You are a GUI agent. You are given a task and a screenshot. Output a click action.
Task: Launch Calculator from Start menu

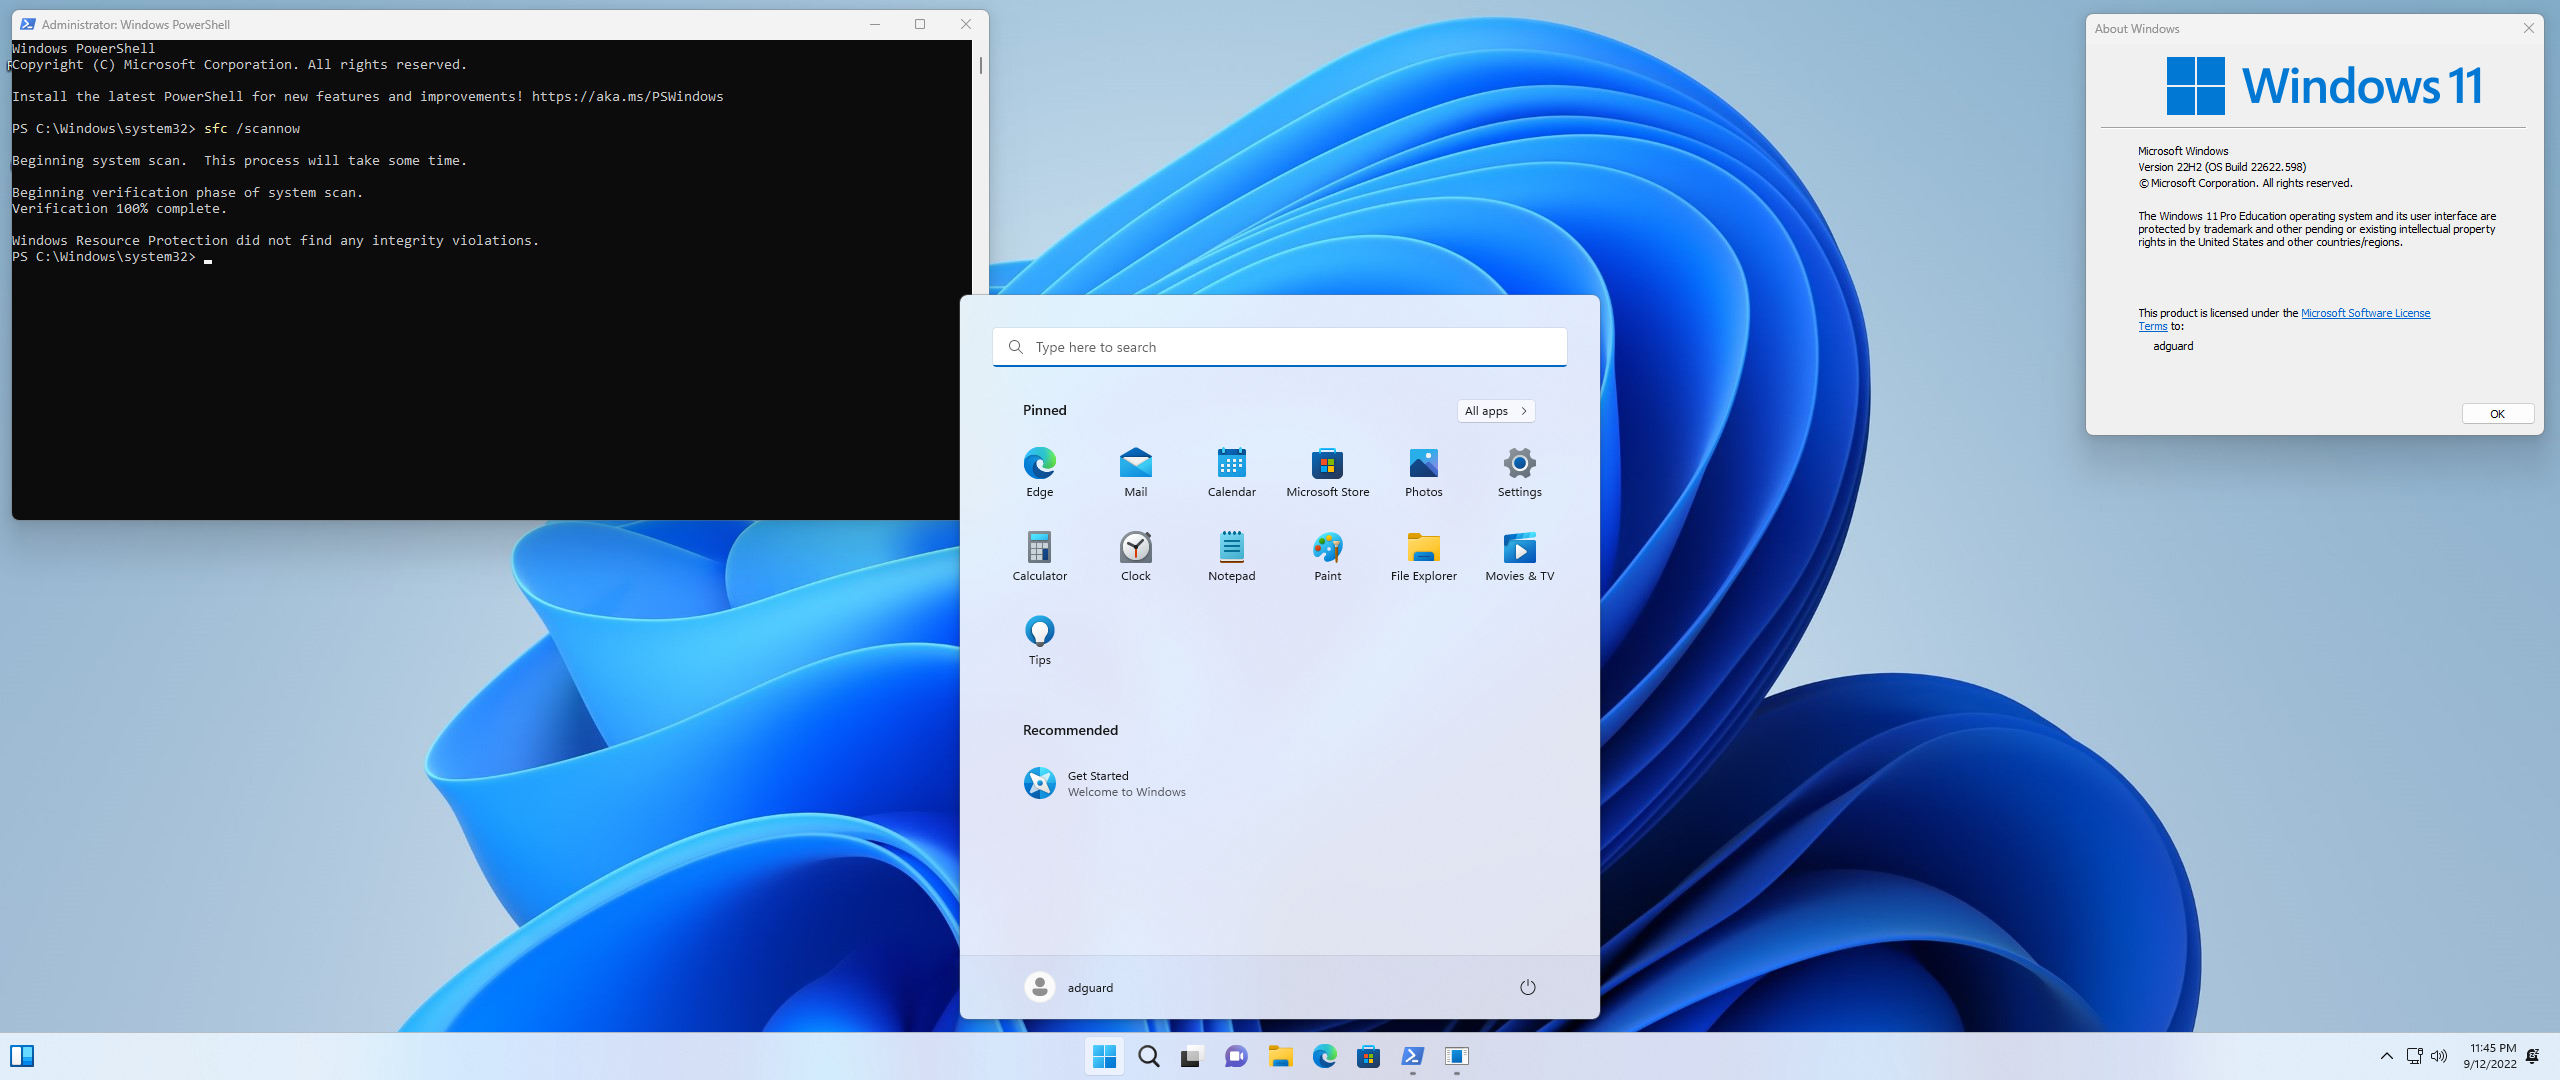1039,555
